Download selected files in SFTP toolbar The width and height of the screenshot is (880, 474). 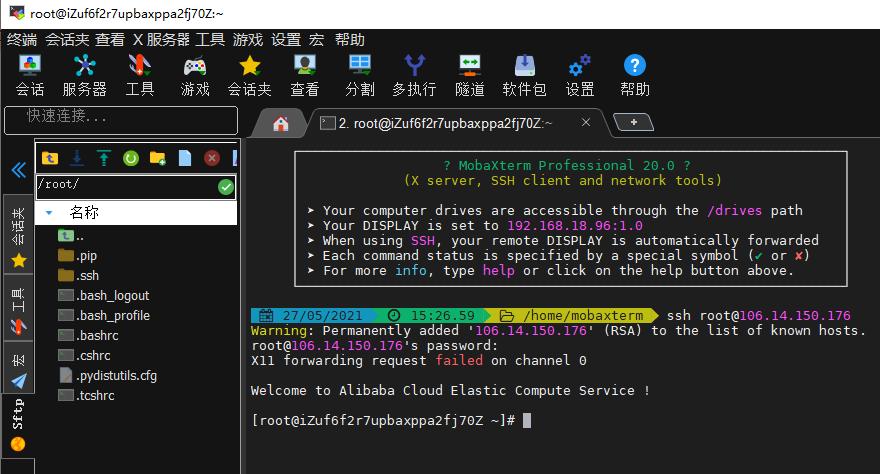coord(77,158)
